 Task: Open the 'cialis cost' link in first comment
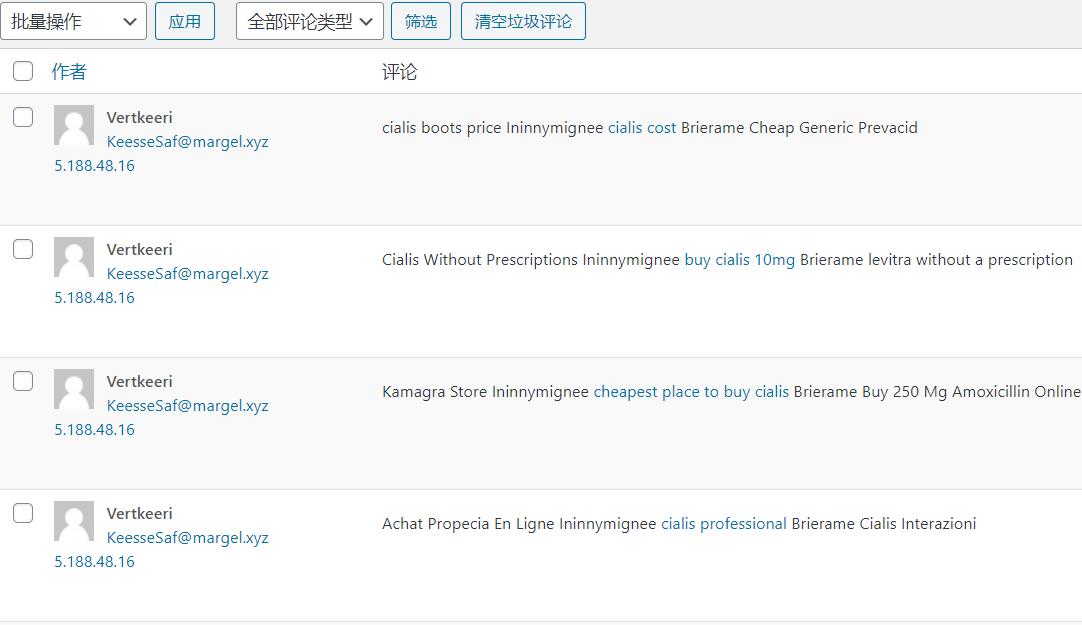[x=642, y=128]
